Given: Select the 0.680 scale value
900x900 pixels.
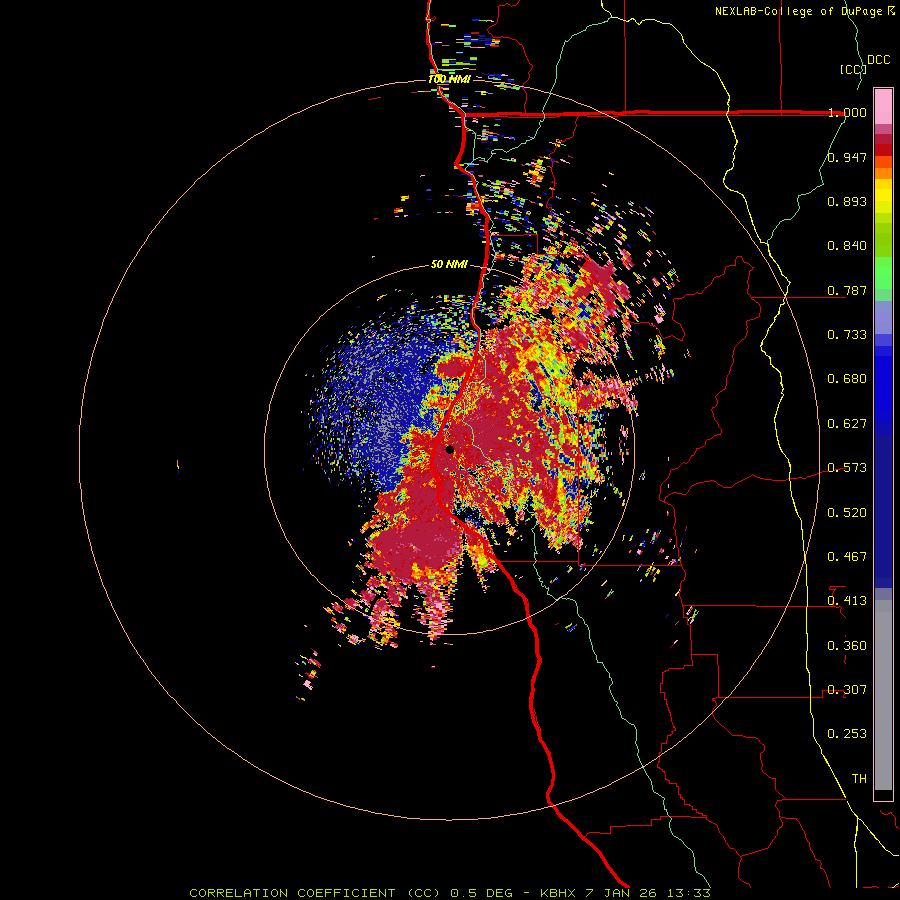Looking at the screenshot, I should tap(847, 379).
